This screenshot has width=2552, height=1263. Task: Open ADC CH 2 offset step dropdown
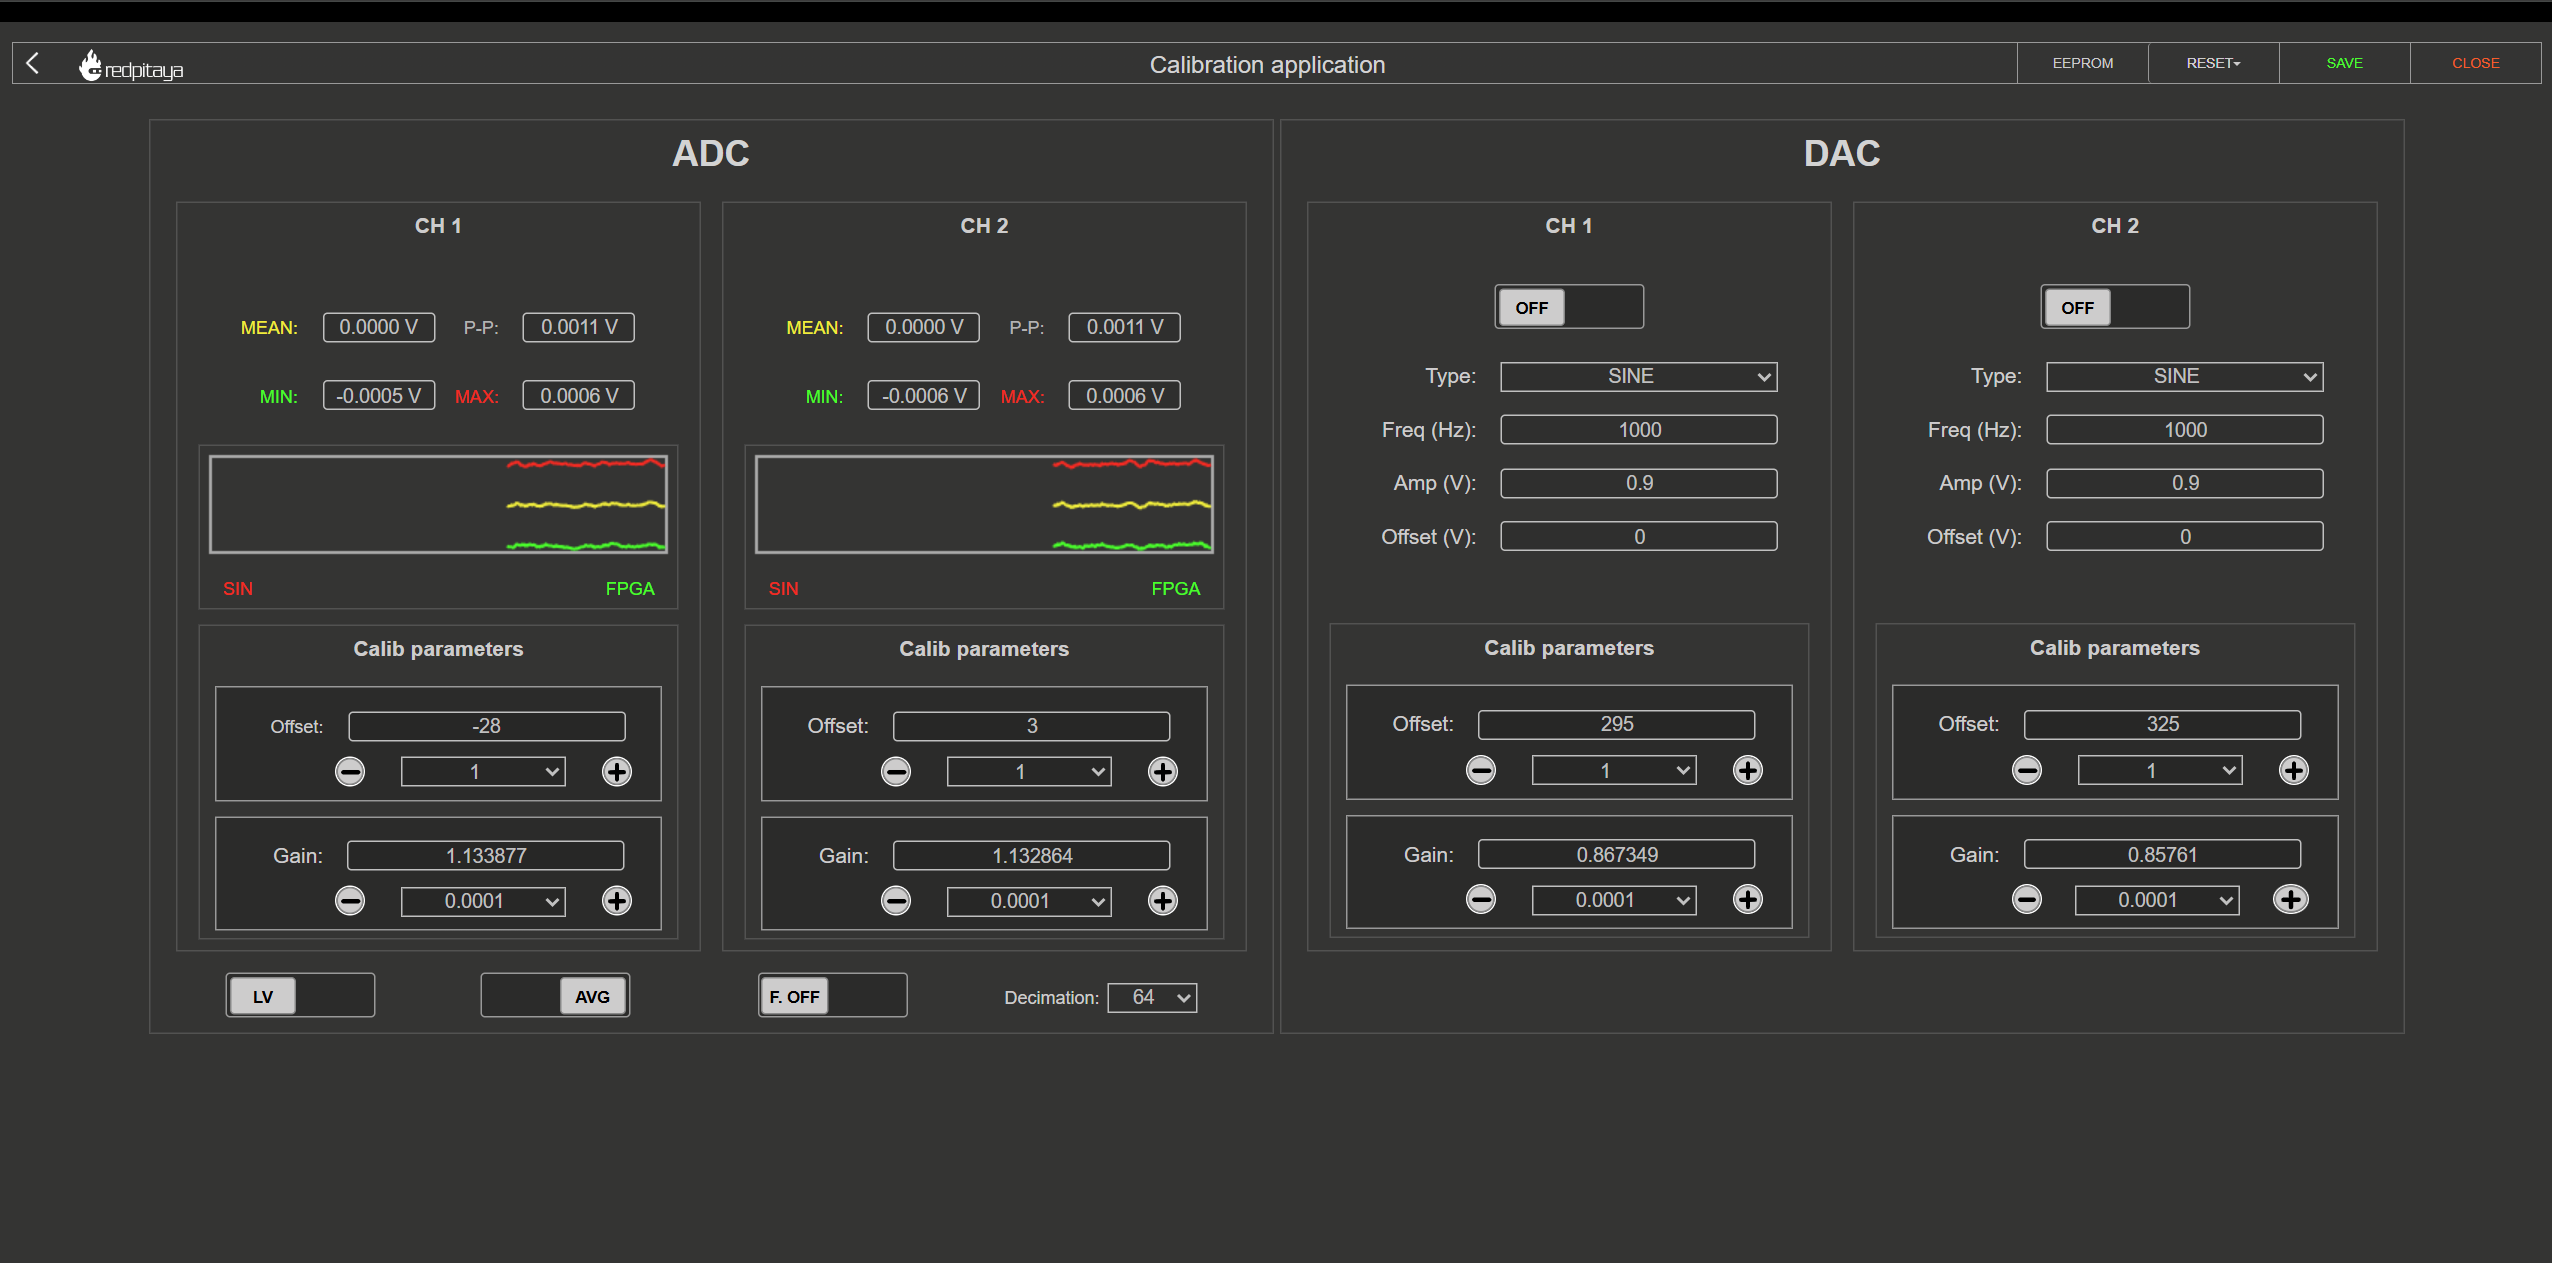[1029, 772]
